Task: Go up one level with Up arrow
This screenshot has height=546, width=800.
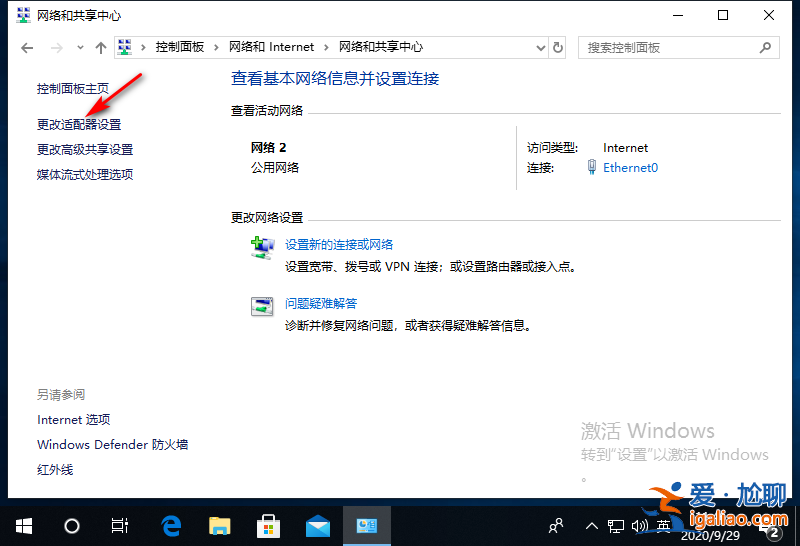Action: point(101,48)
